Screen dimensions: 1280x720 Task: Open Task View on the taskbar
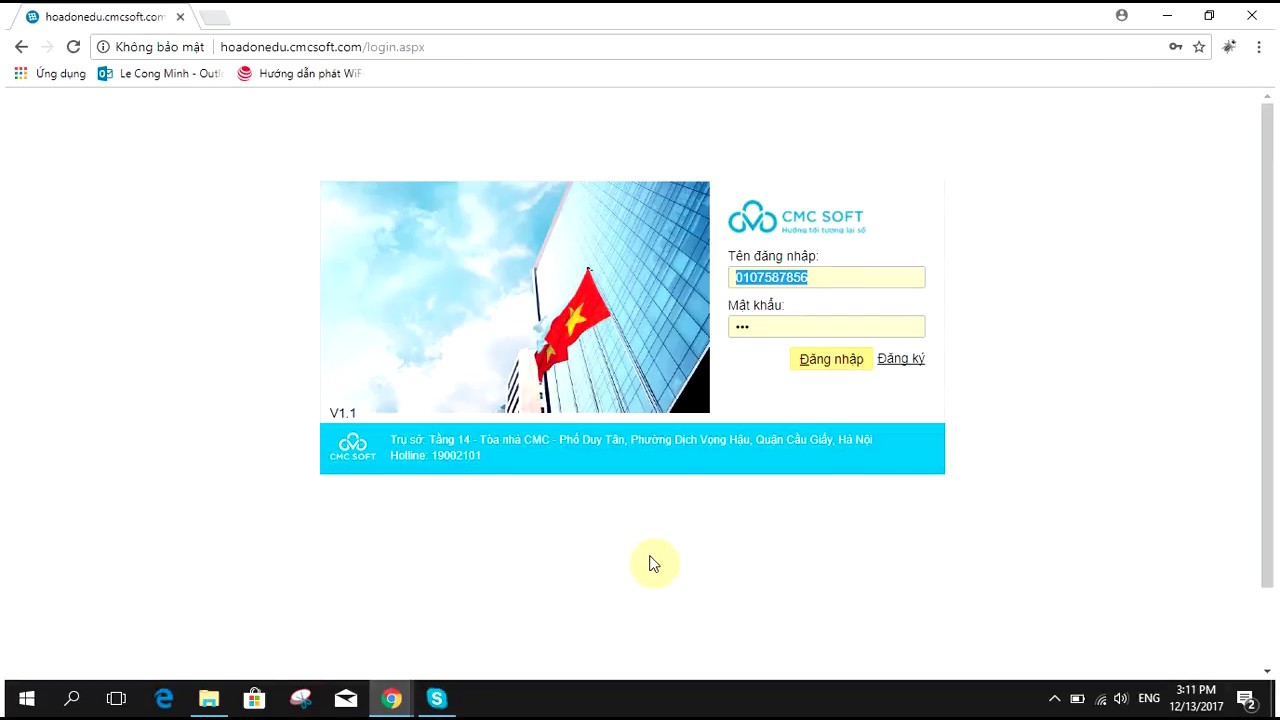click(116, 699)
